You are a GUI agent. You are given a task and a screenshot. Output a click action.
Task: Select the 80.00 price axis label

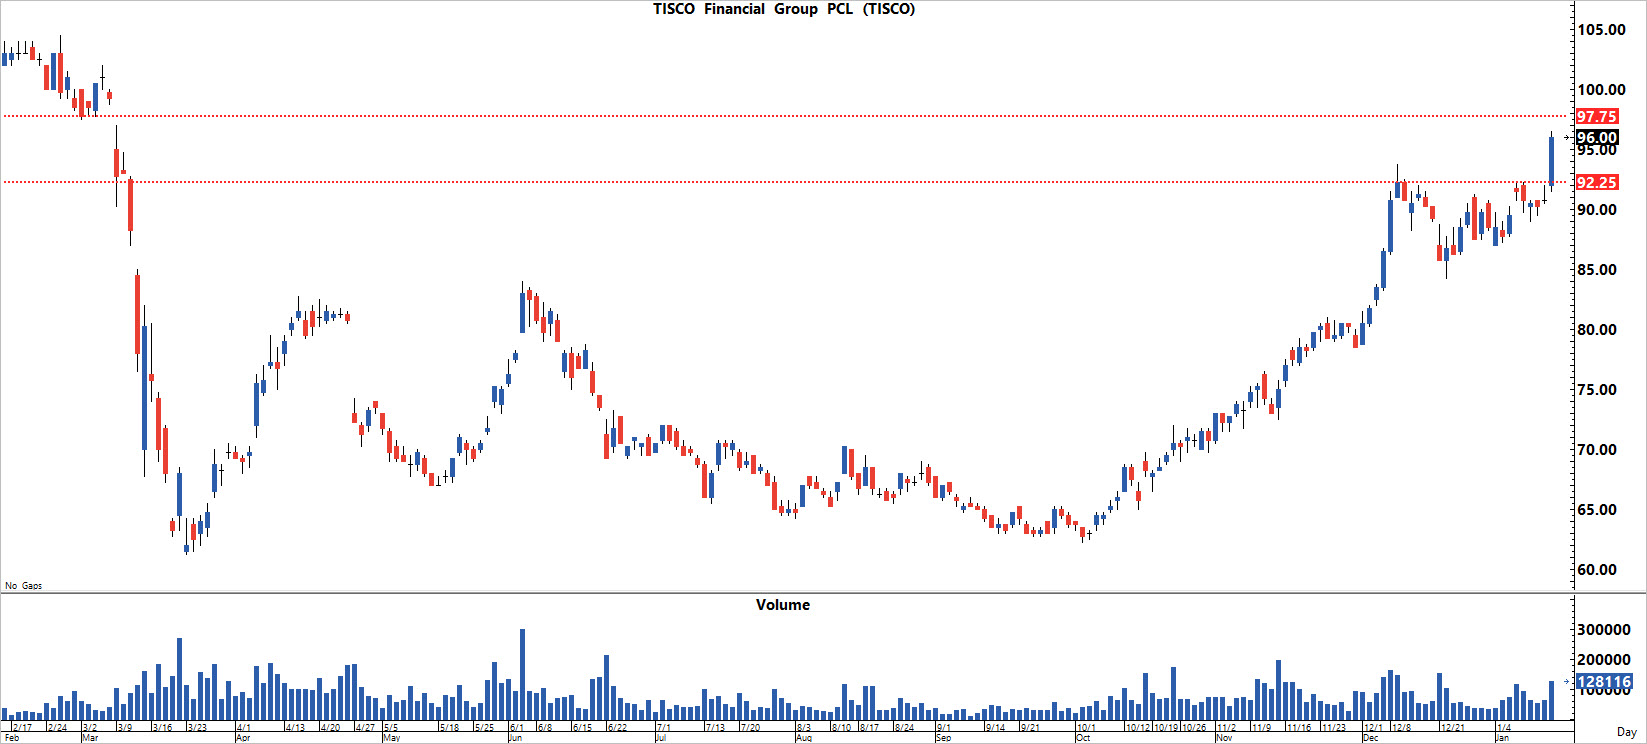click(x=1597, y=330)
